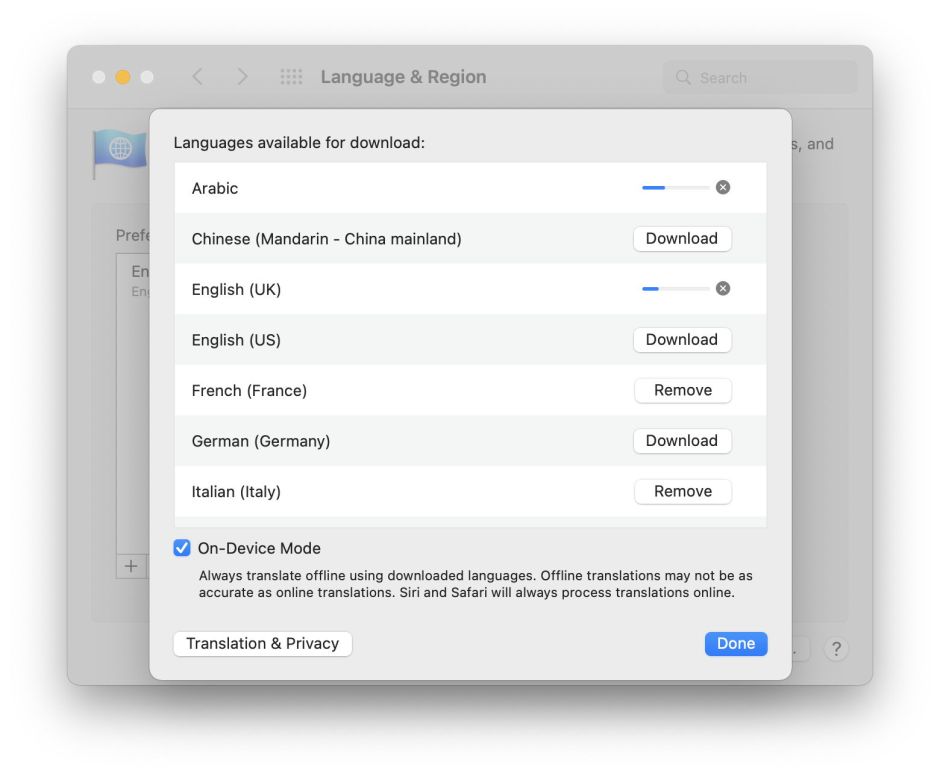Select the Arabic row in list
The image size is (940, 774).
[400, 188]
